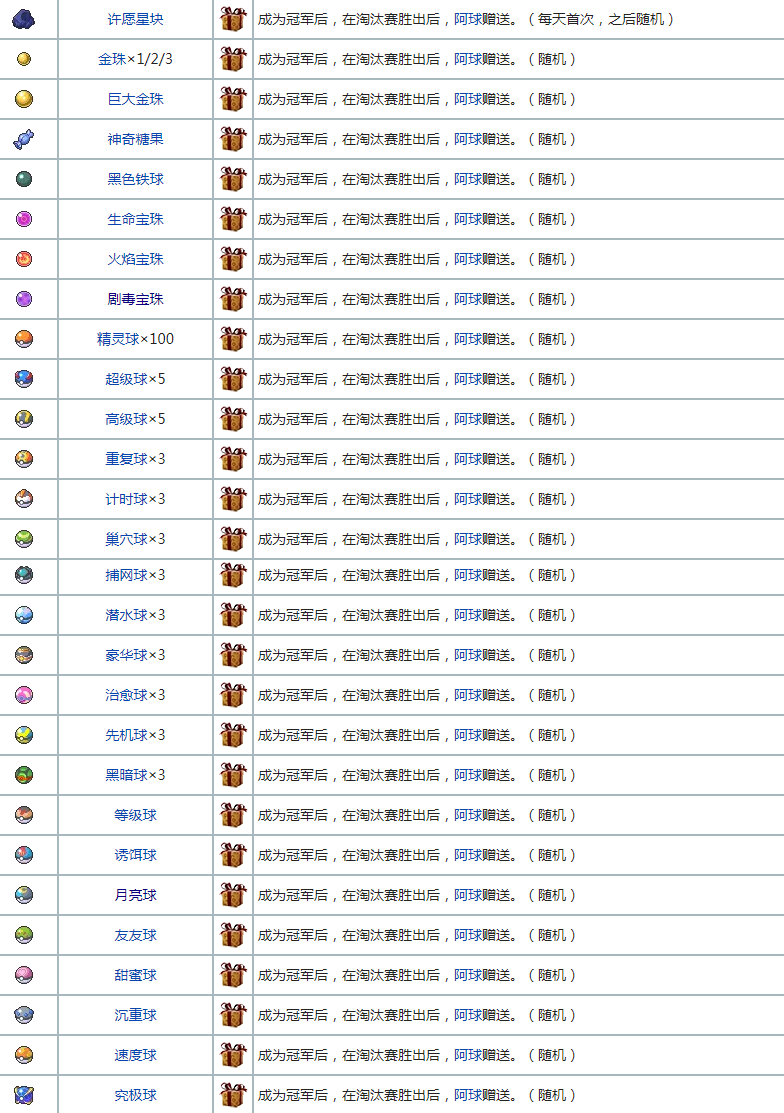Viewport: 784px width, 1113px height.
Task: Open the 甜蜜球 link
Action: (x=136, y=975)
